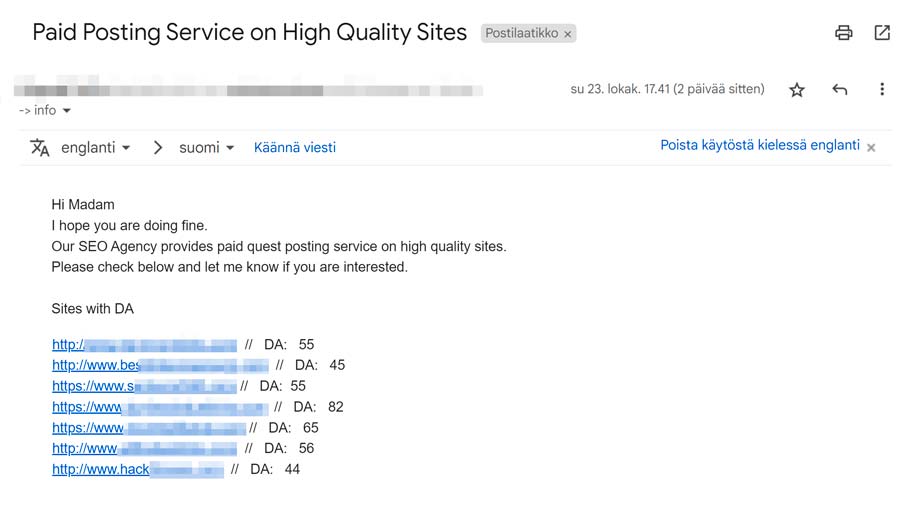Click Käännä viesti to translate message
Screen dimensions: 900x510
295,147
